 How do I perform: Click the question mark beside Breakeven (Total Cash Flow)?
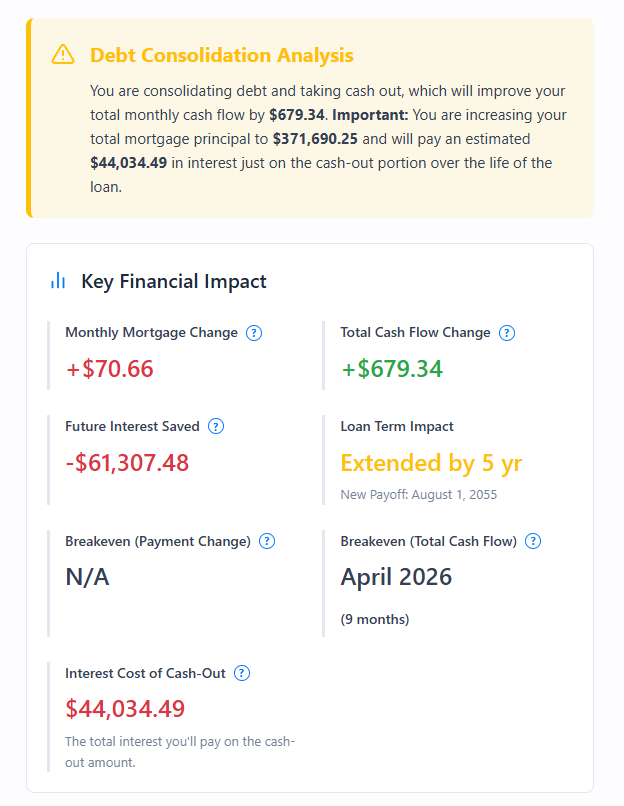[x=533, y=541]
